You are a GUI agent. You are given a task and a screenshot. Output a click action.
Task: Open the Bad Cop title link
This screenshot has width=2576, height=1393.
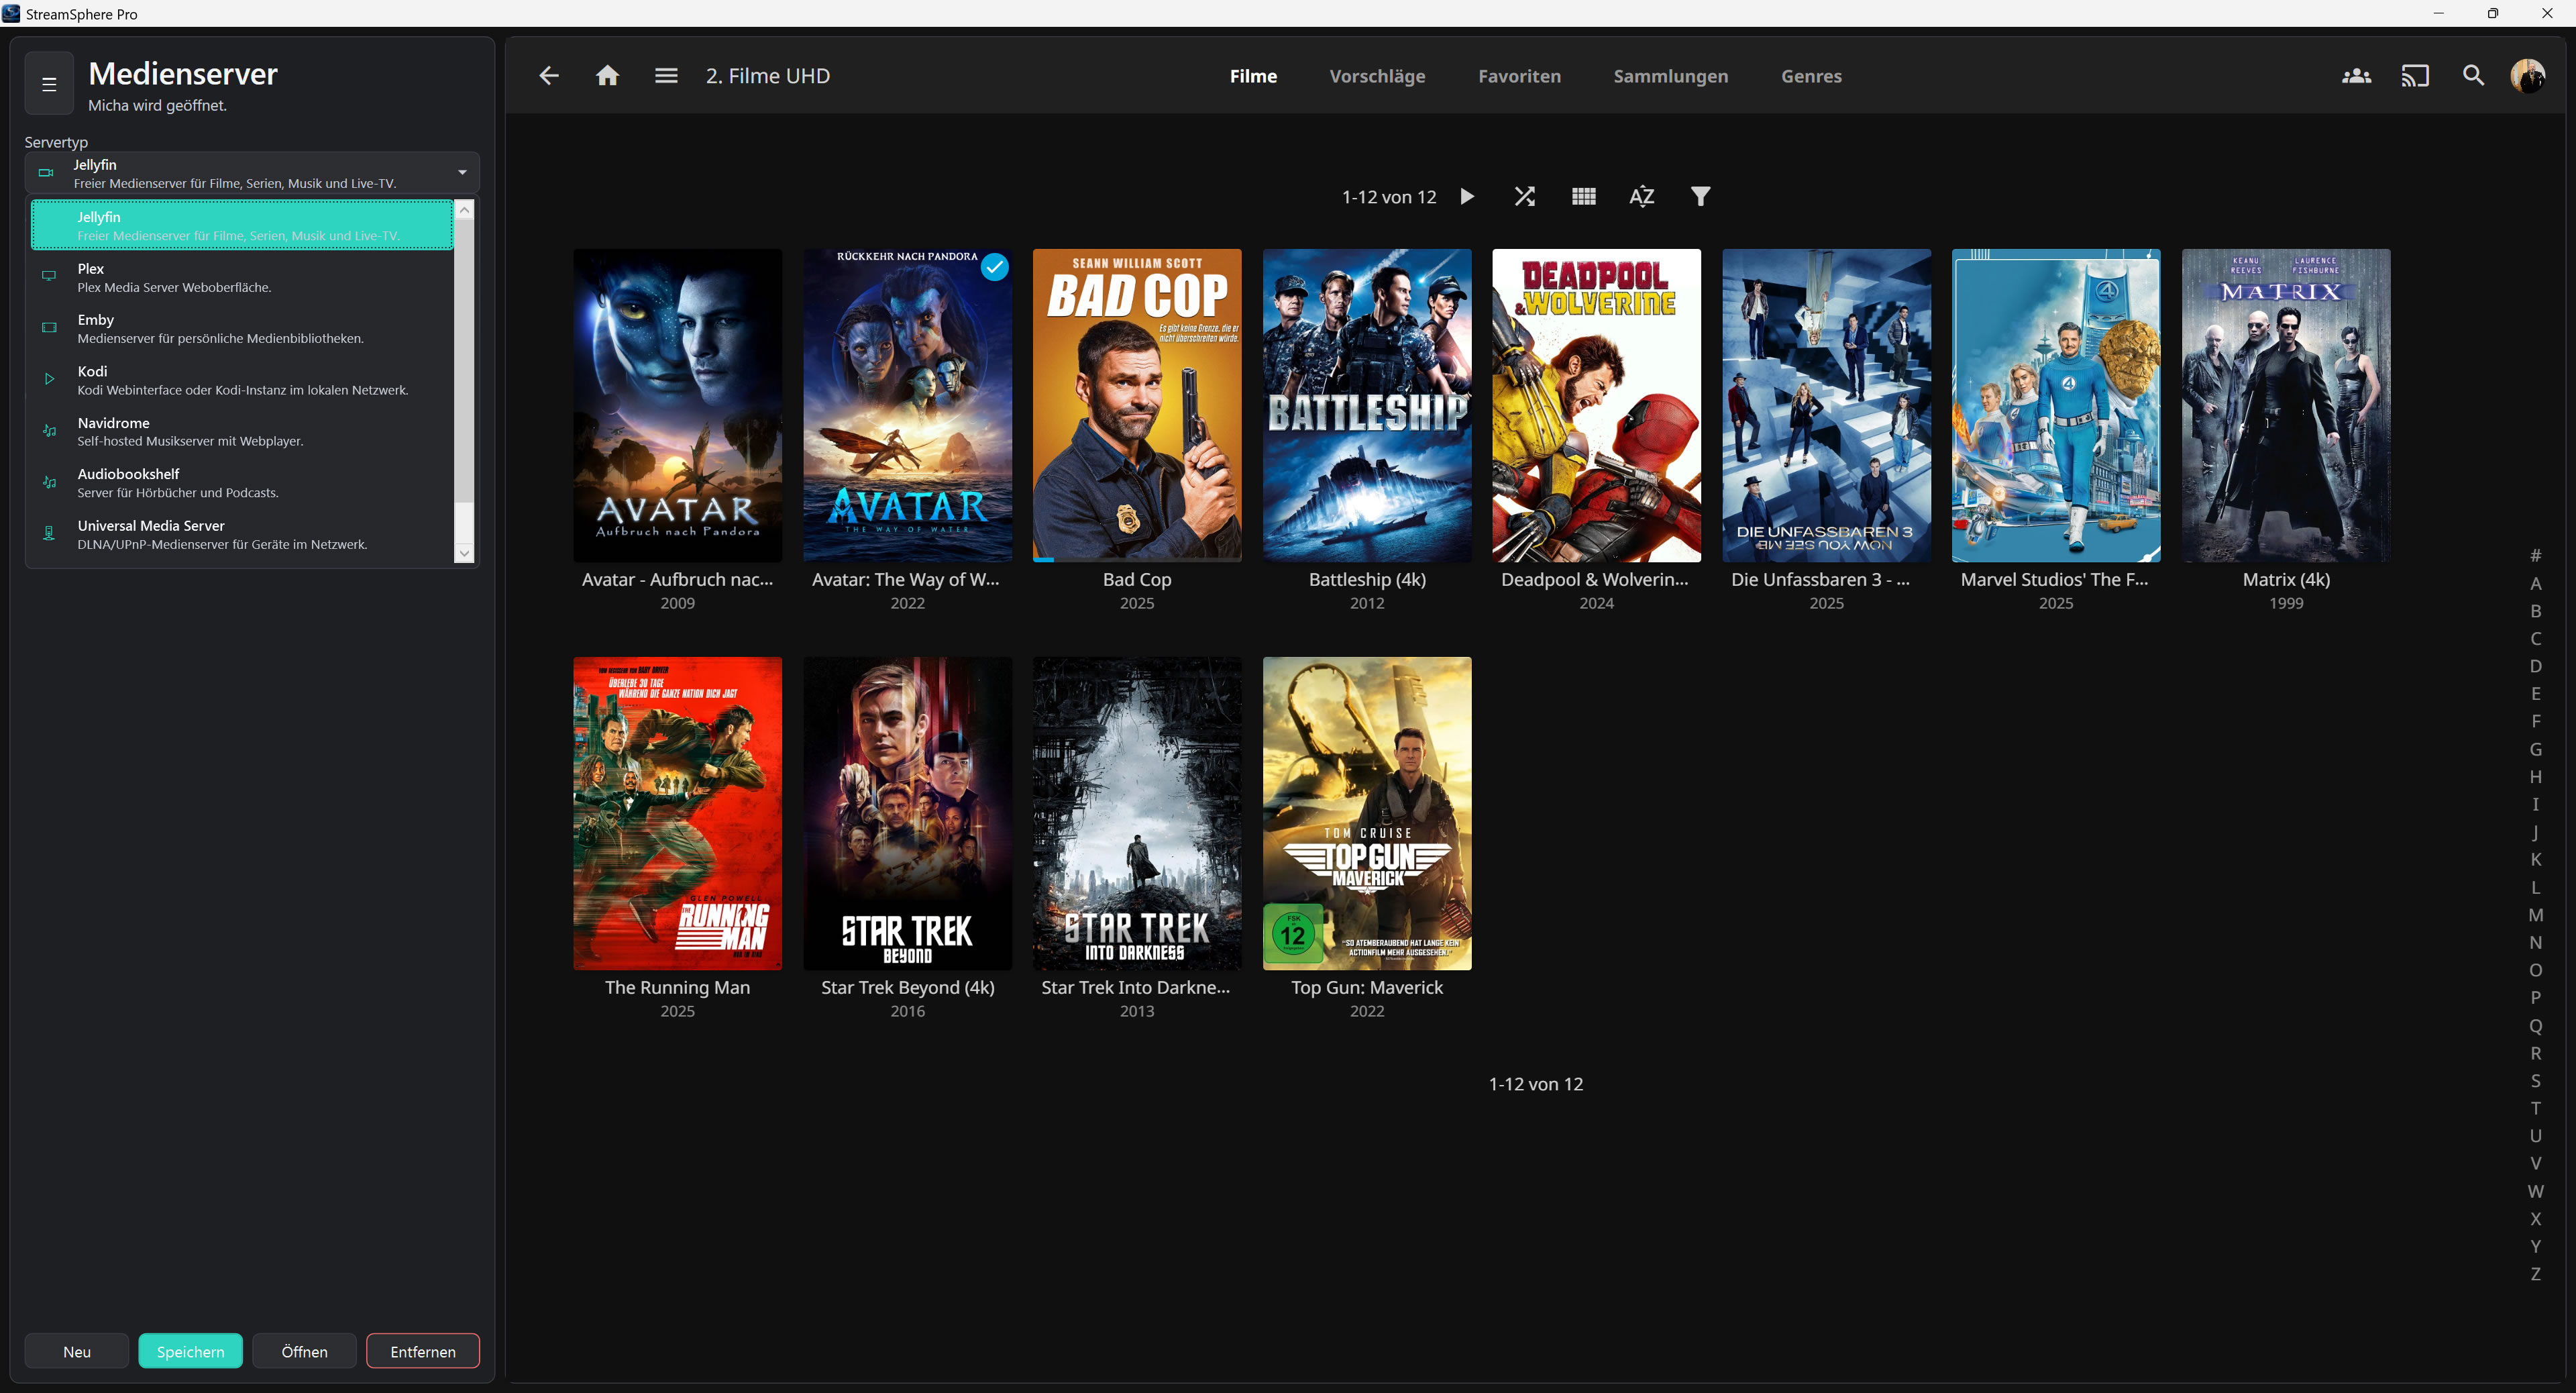(x=1137, y=579)
